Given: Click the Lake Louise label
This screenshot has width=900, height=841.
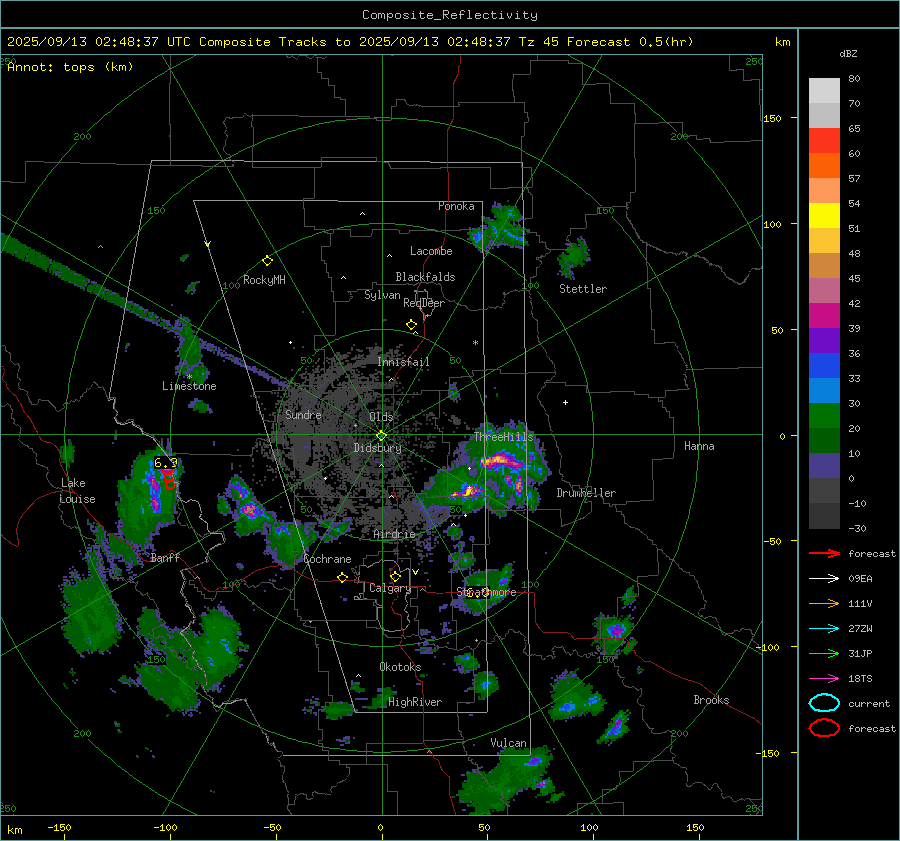Looking at the screenshot, I should pyautogui.click(x=77, y=491).
